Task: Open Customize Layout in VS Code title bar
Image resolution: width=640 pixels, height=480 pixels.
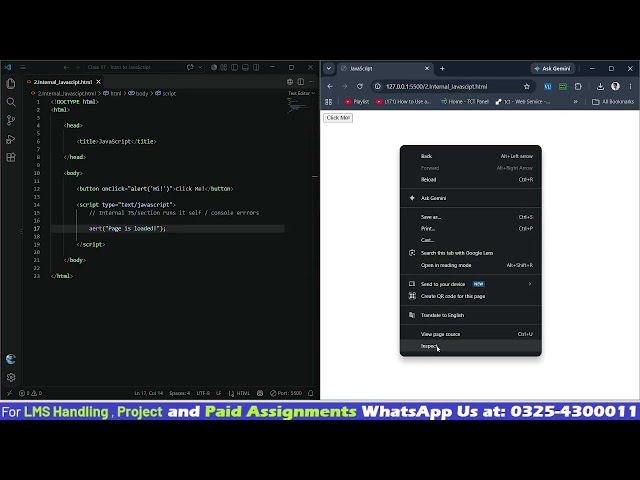Action: coord(224,67)
